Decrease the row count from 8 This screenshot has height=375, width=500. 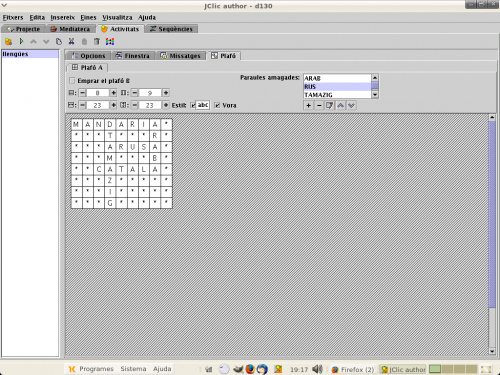[83, 93]
